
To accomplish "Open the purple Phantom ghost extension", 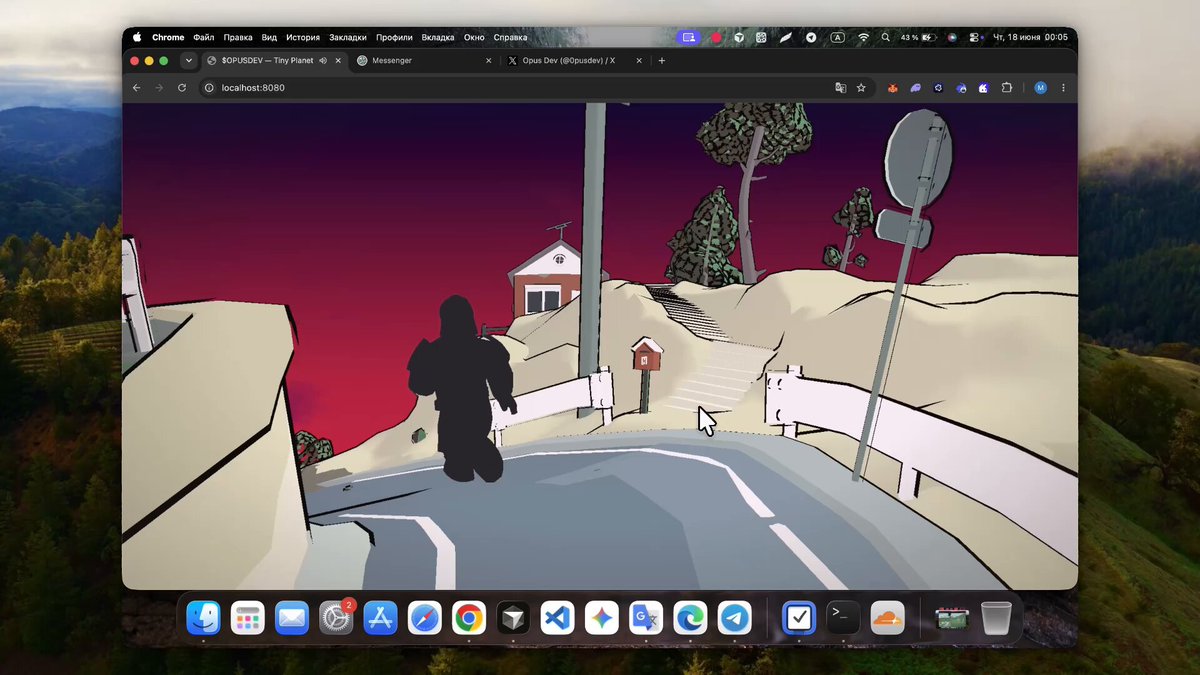I will 915,88.
